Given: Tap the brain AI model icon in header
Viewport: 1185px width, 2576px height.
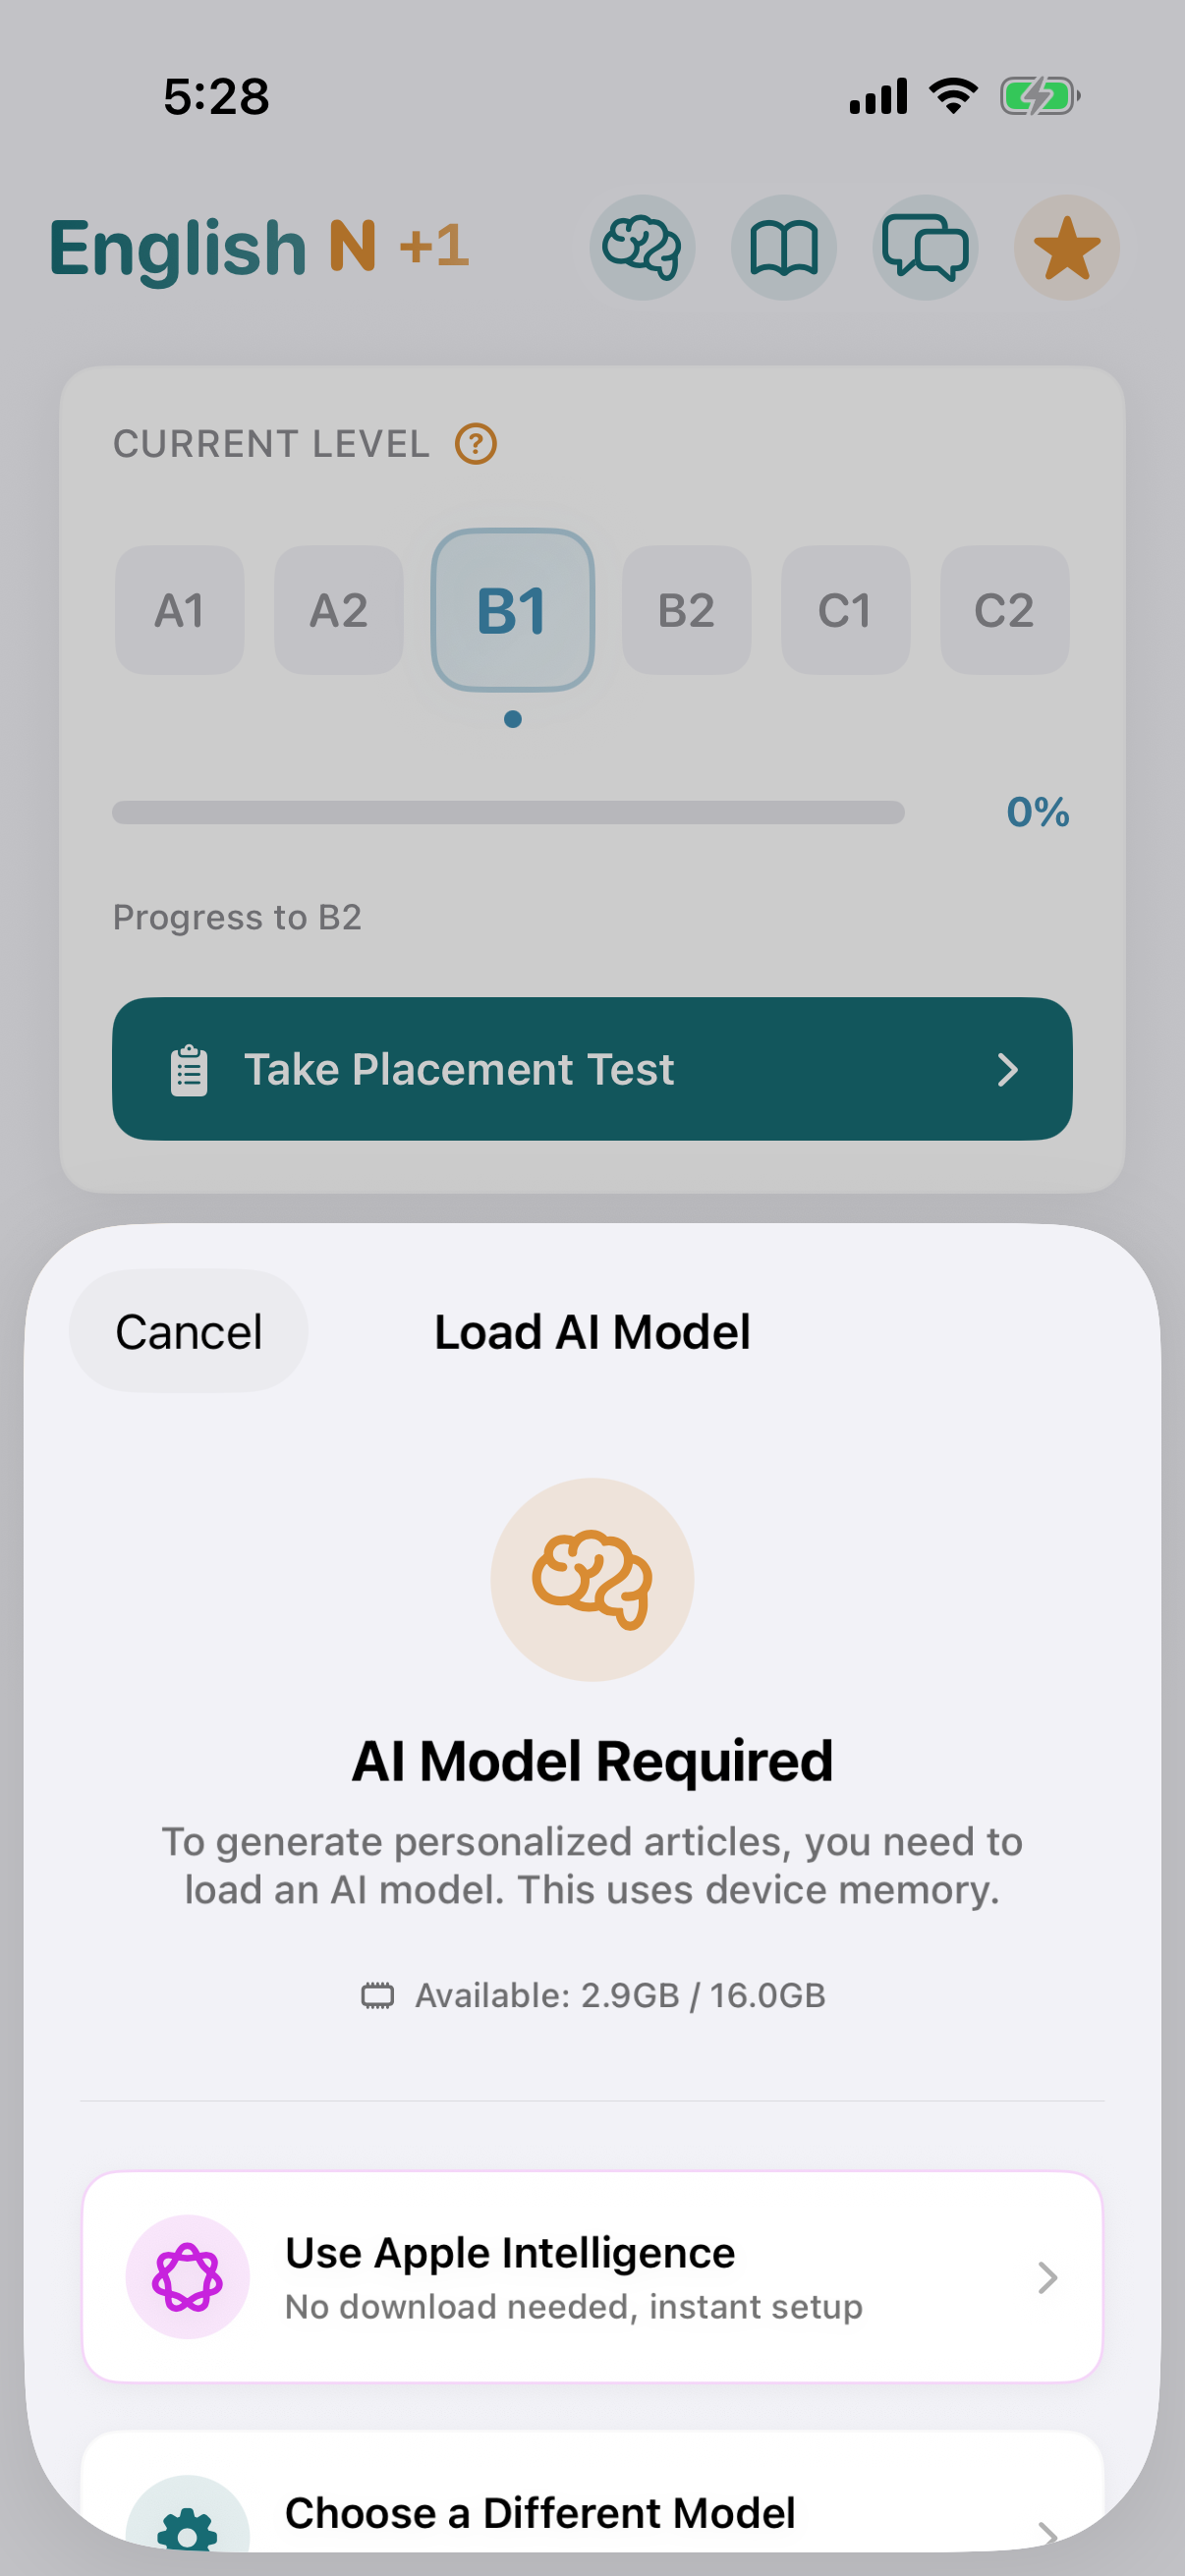Looking at the screenshot, I should [642, 247].
